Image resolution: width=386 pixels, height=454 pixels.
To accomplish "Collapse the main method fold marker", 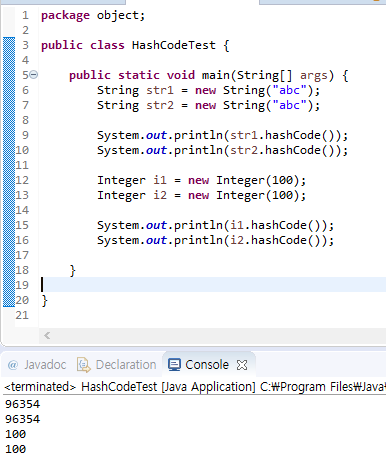I will click(34, 75).
